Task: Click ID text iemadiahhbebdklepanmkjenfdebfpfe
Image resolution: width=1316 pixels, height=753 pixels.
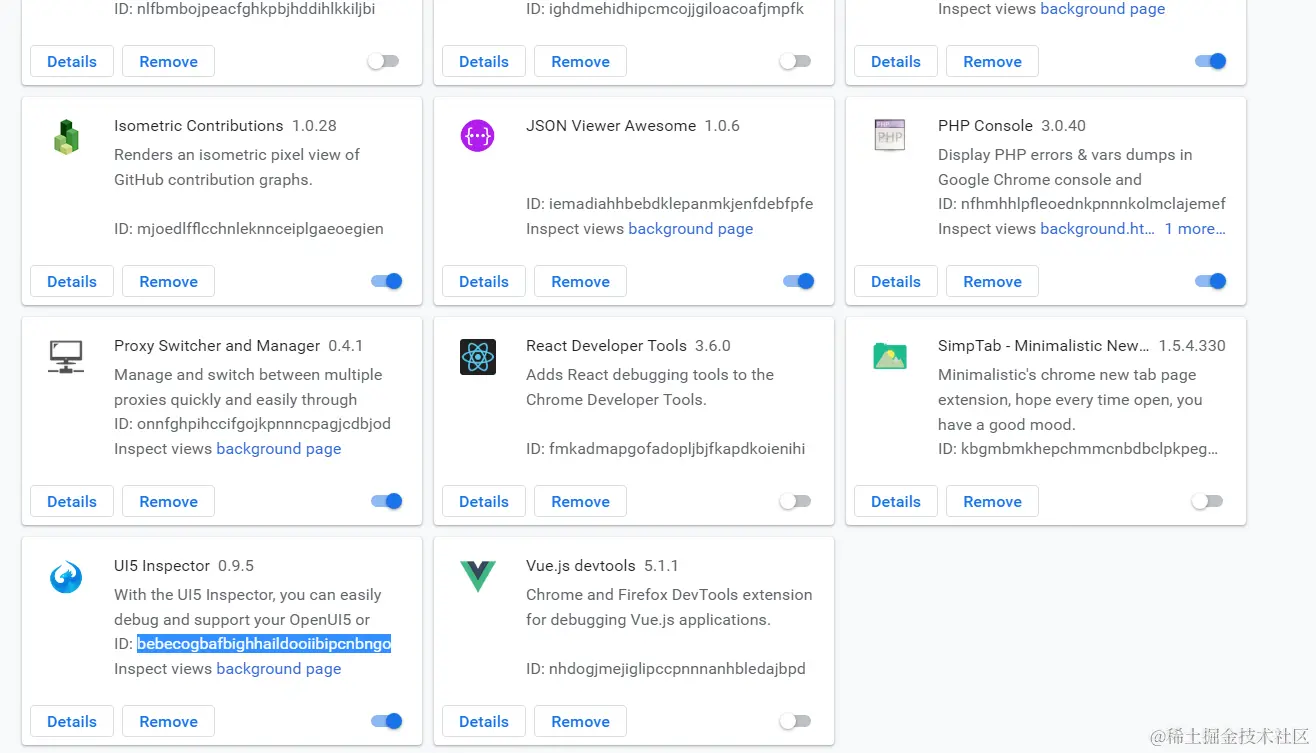Action: (x=681, y=204)
